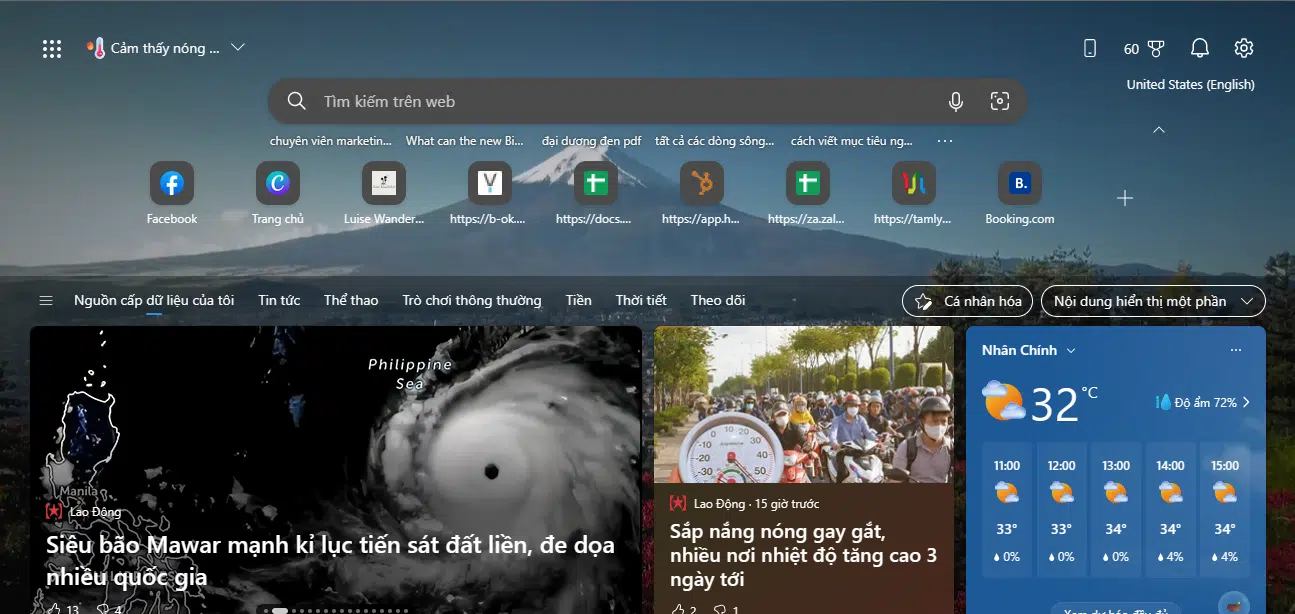Select suggestion 'tất cả các dòng sông...'
Viewport: 1295px width, 614px height.
pos(714,141)
